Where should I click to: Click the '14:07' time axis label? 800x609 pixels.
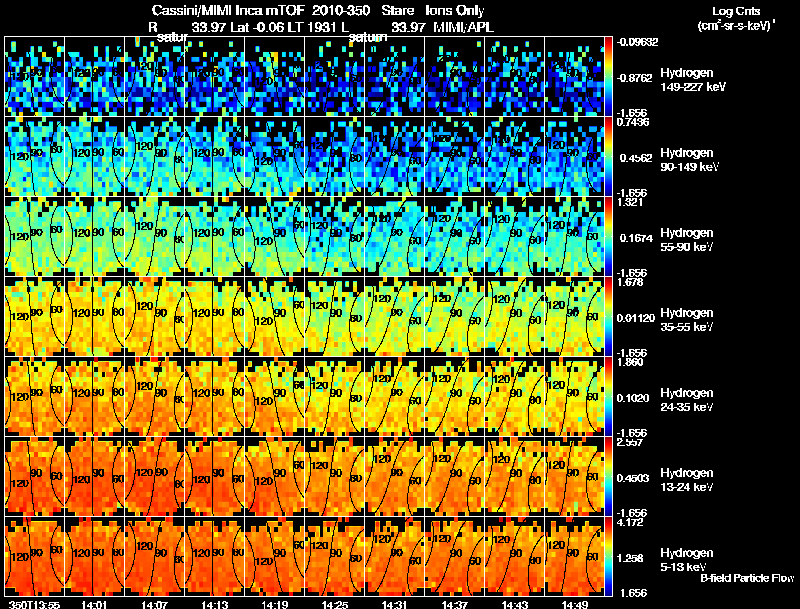(155, 605)
